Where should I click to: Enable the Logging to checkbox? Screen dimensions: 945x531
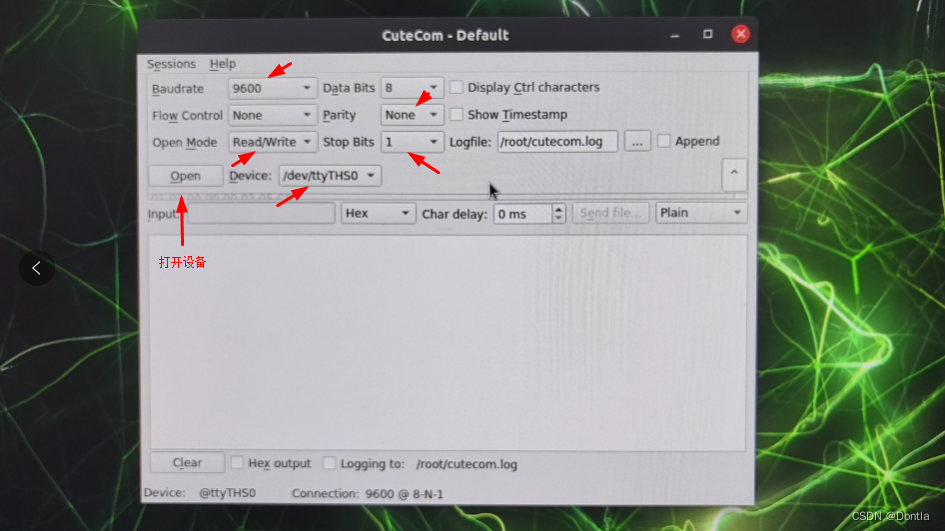click(x=329, y=463)
